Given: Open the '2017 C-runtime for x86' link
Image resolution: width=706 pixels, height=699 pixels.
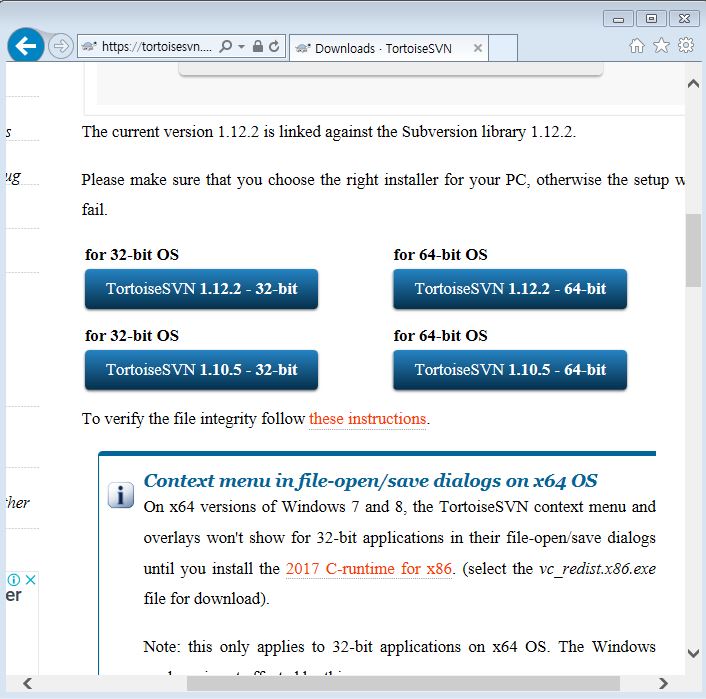Looking at the screenshot, I should (369, 569).
